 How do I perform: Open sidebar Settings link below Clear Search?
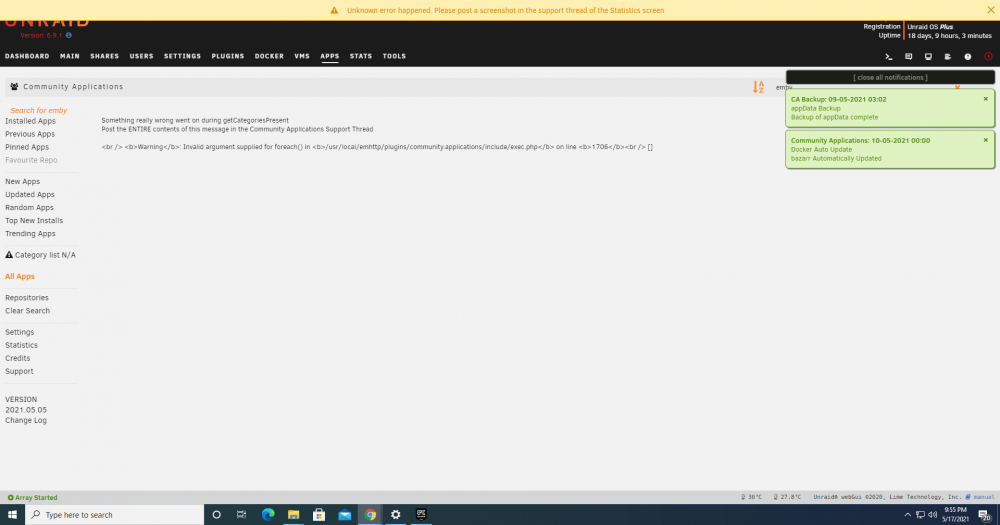[x=20, y=332]
